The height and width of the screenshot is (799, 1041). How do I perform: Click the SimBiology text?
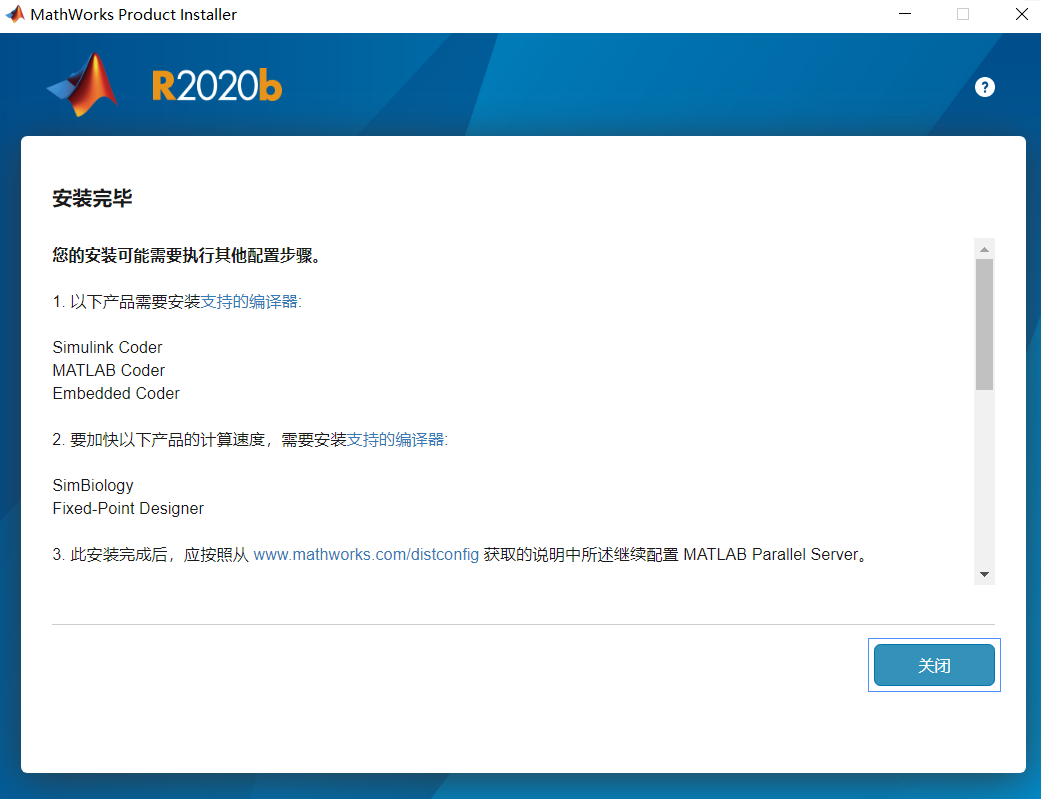(93, 486)
